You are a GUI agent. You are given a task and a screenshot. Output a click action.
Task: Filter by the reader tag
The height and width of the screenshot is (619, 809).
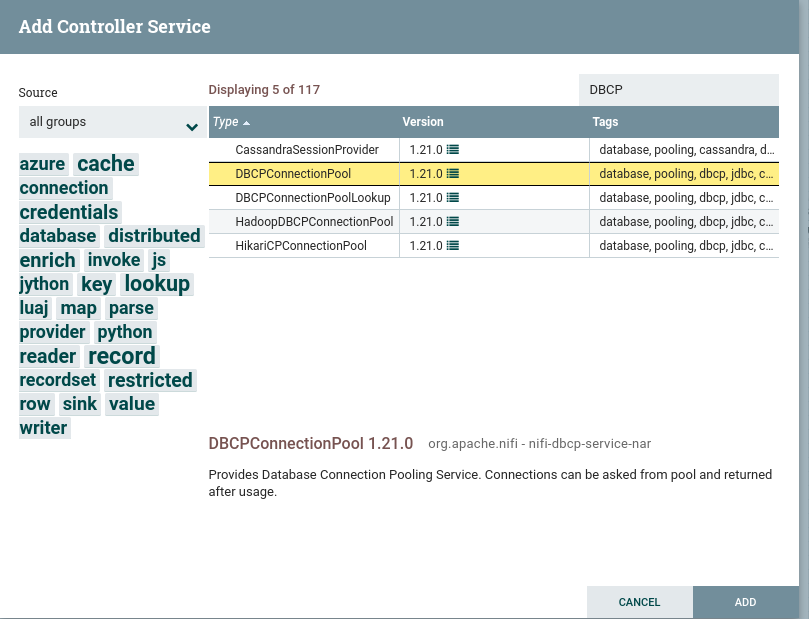(48, 356)
